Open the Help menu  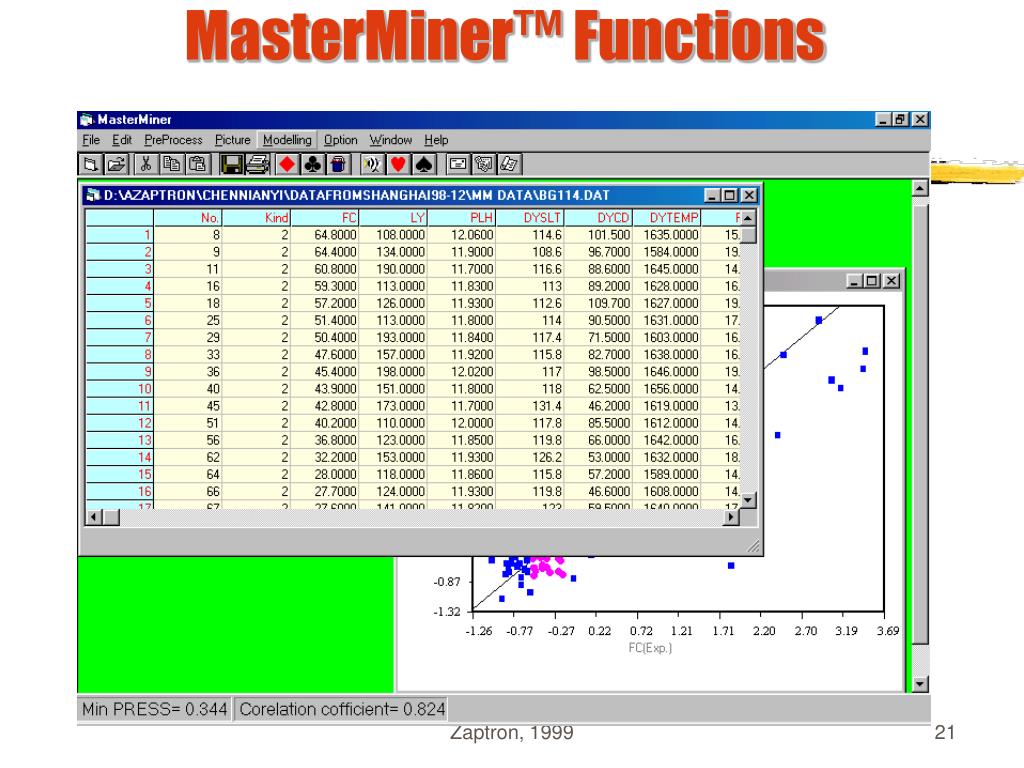(x=436, y=140)
